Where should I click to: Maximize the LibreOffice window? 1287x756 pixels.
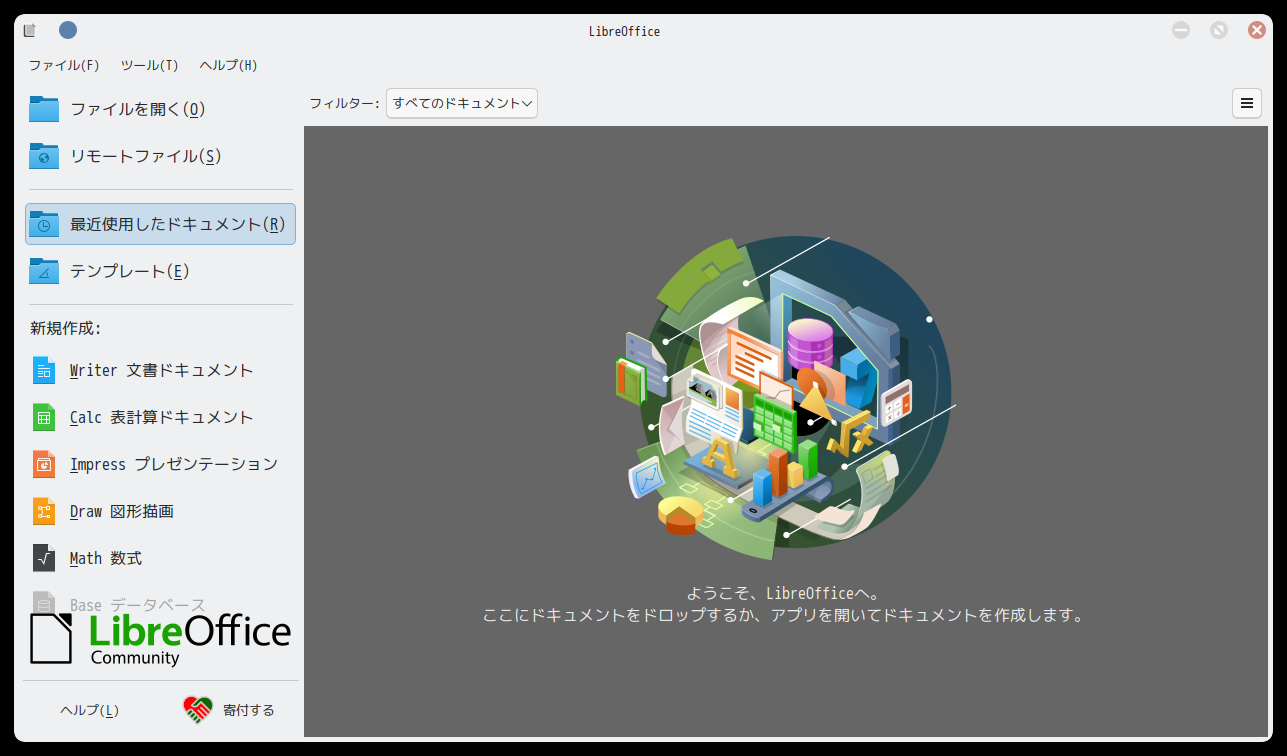(x=1219, y=30)
